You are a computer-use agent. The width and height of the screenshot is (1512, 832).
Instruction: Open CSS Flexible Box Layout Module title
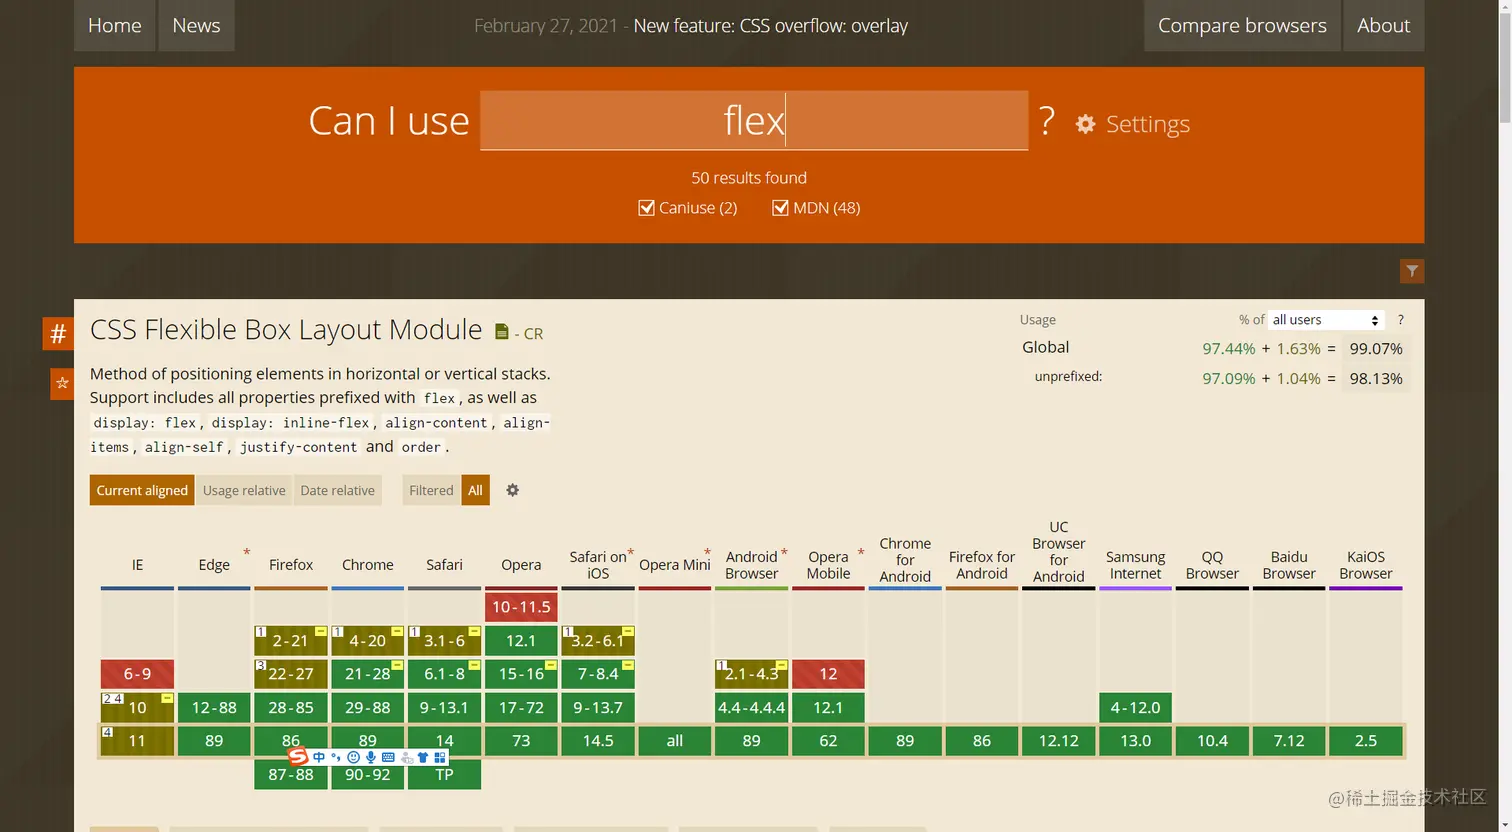(x=286, y=330)
